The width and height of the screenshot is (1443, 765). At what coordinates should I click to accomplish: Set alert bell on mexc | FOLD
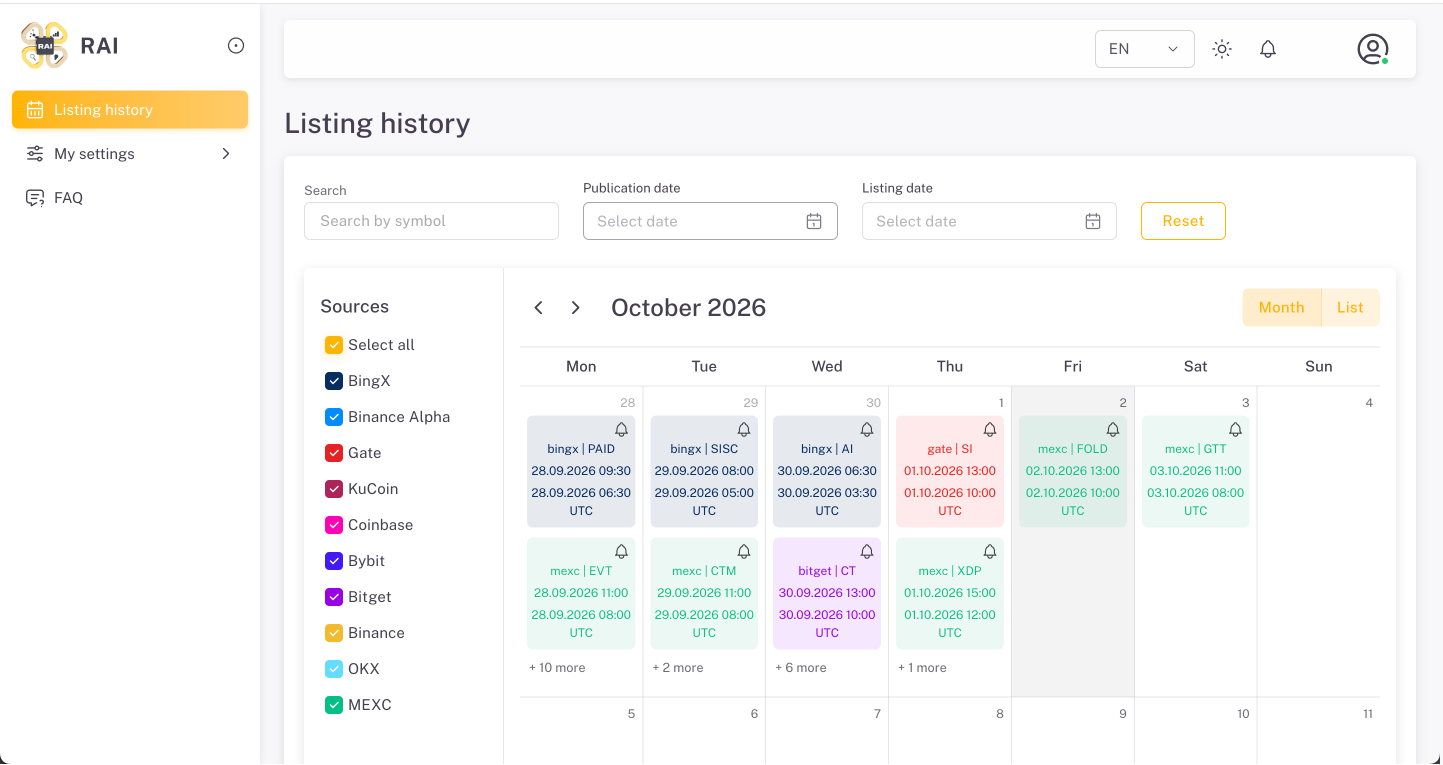1113,429
